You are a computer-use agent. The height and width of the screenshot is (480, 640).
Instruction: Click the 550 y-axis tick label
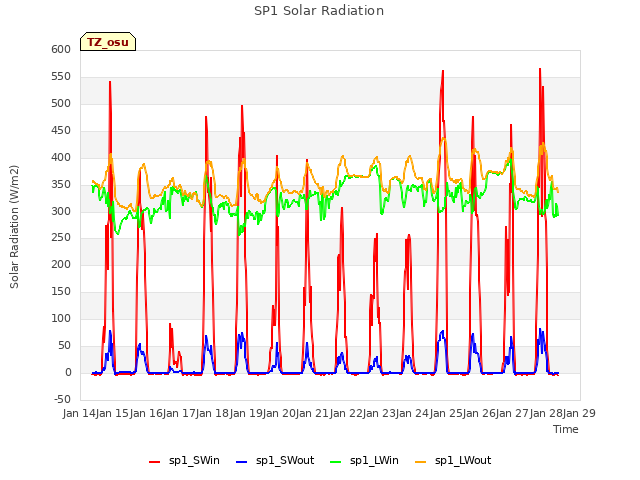click(61, 77)
